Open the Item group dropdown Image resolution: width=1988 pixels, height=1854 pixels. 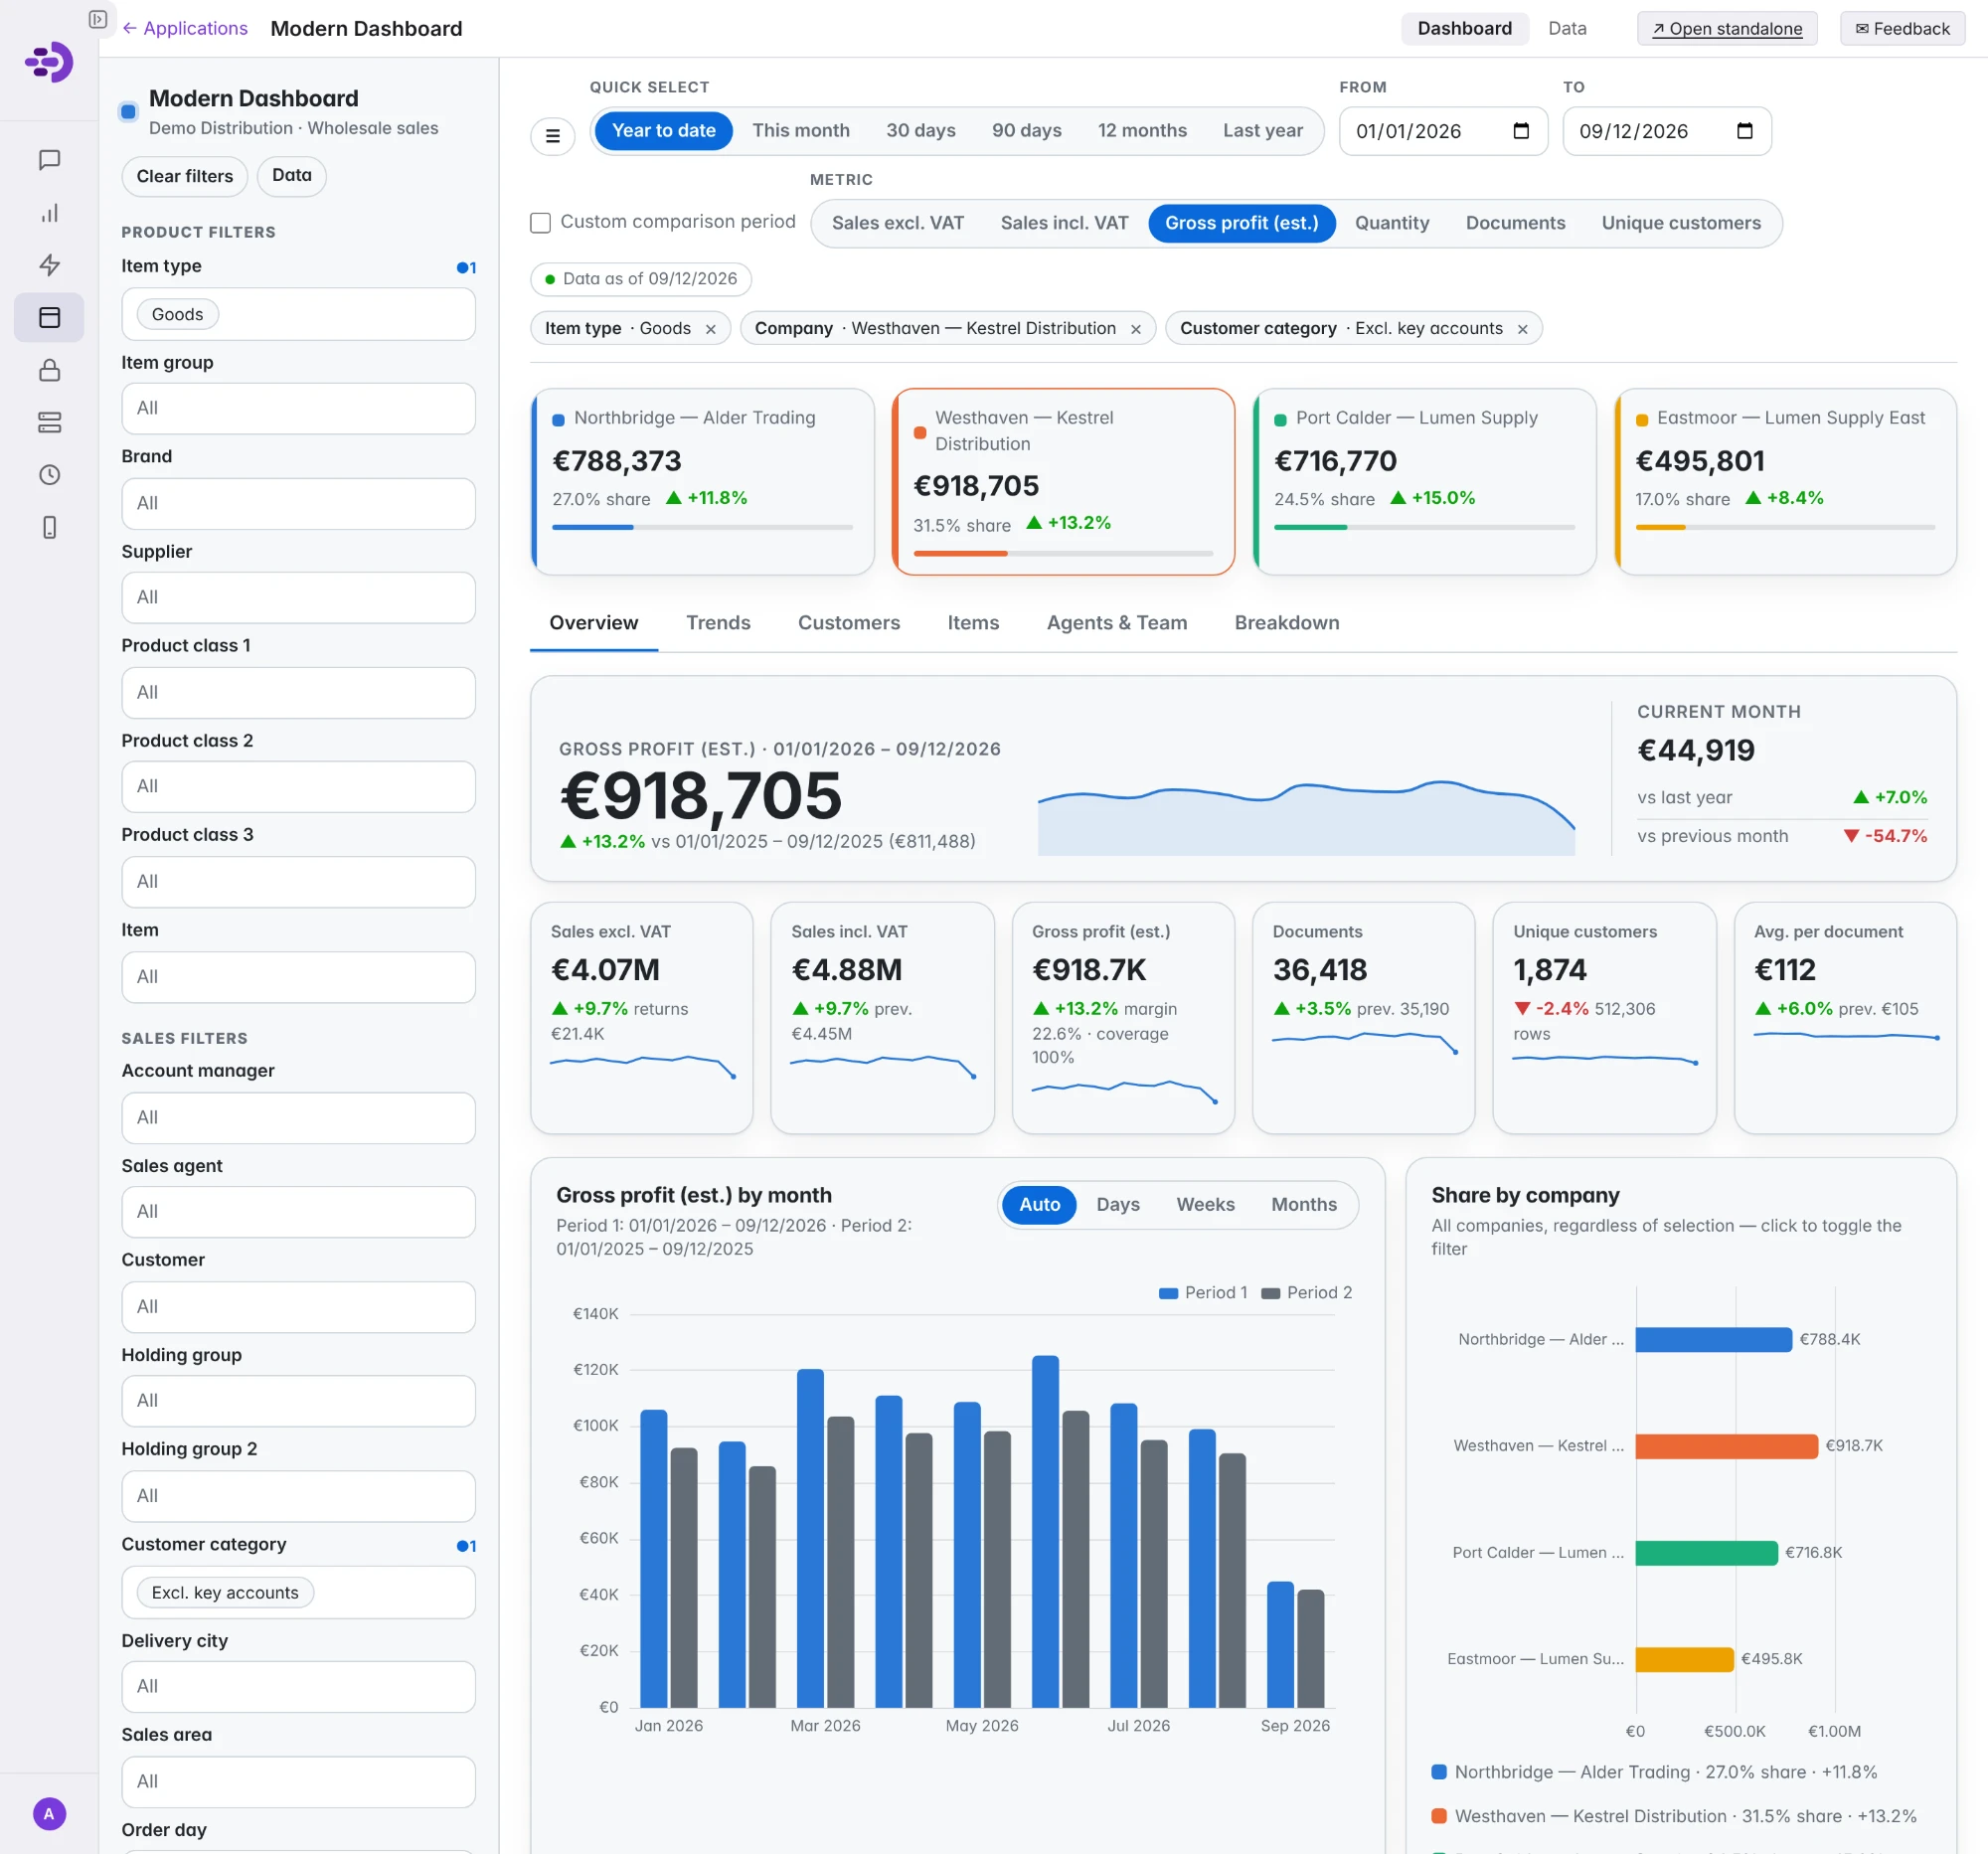point(298,408)
